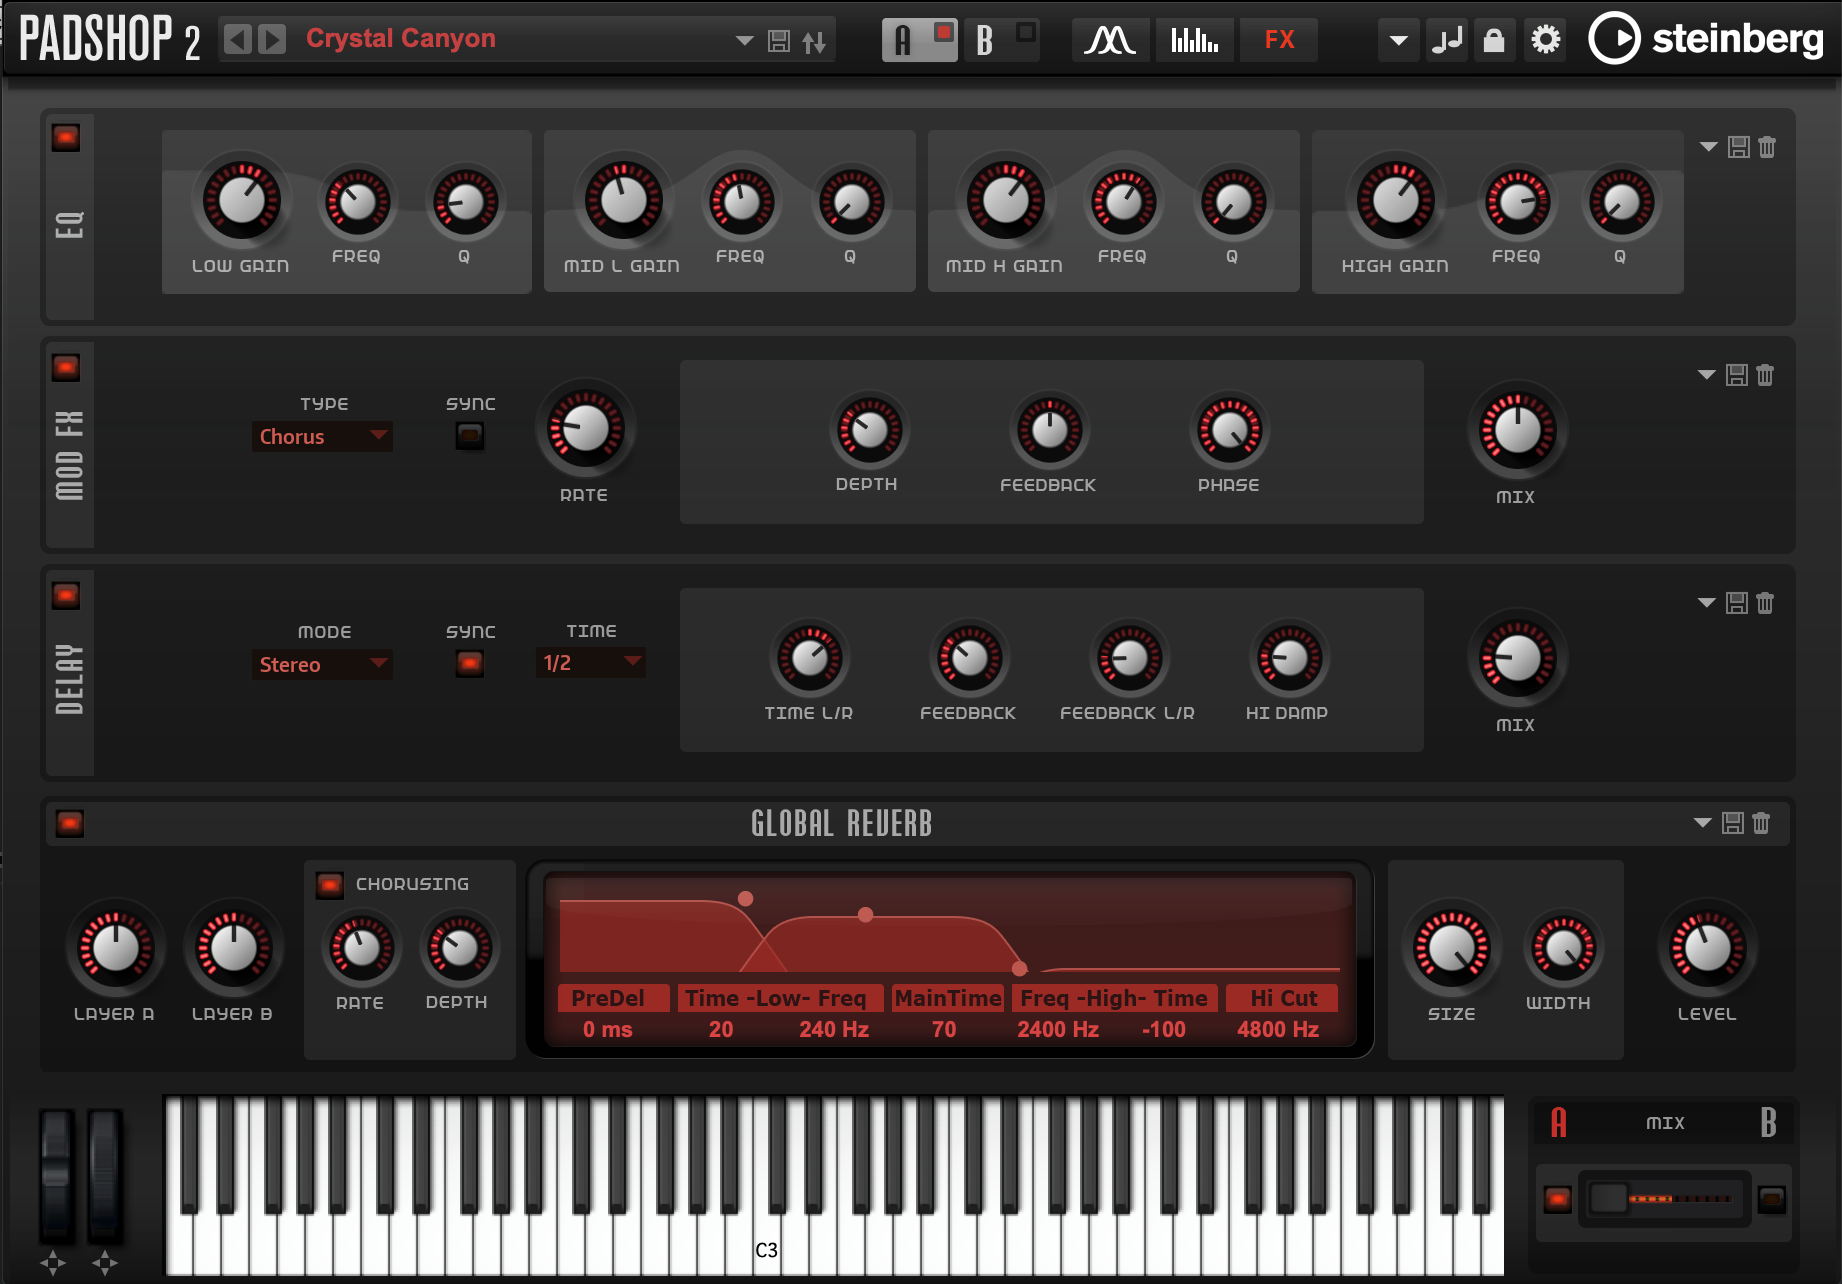Lock the current preset
1842x1284 pixels.
point(1495,40)
